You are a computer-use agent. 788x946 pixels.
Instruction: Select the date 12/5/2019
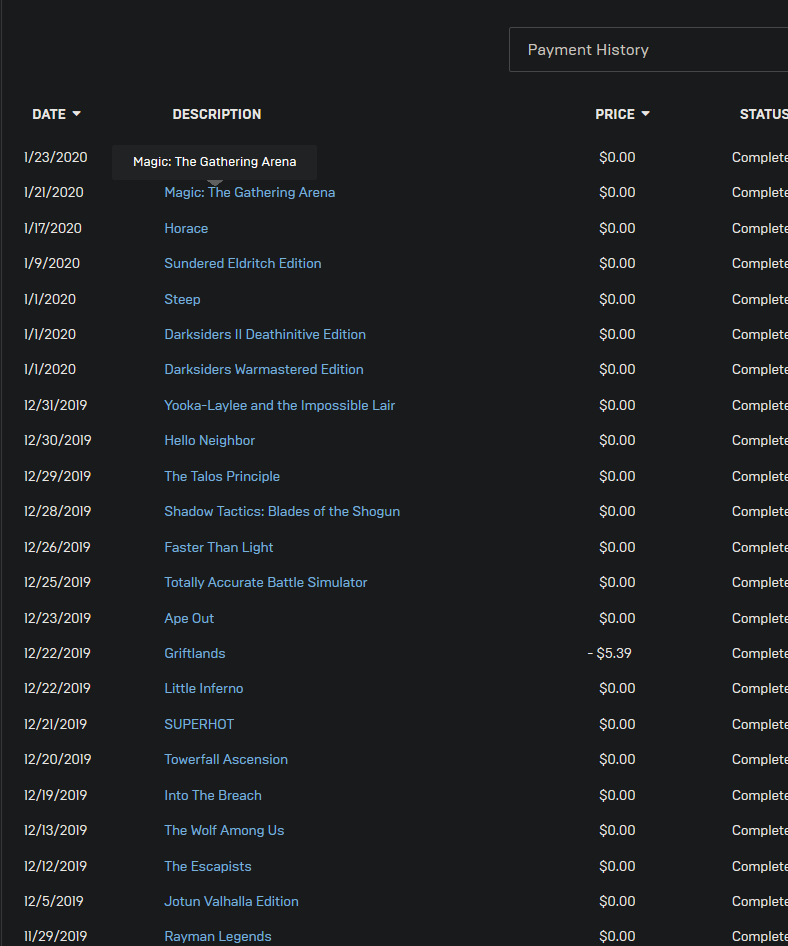tap(54, 901)
